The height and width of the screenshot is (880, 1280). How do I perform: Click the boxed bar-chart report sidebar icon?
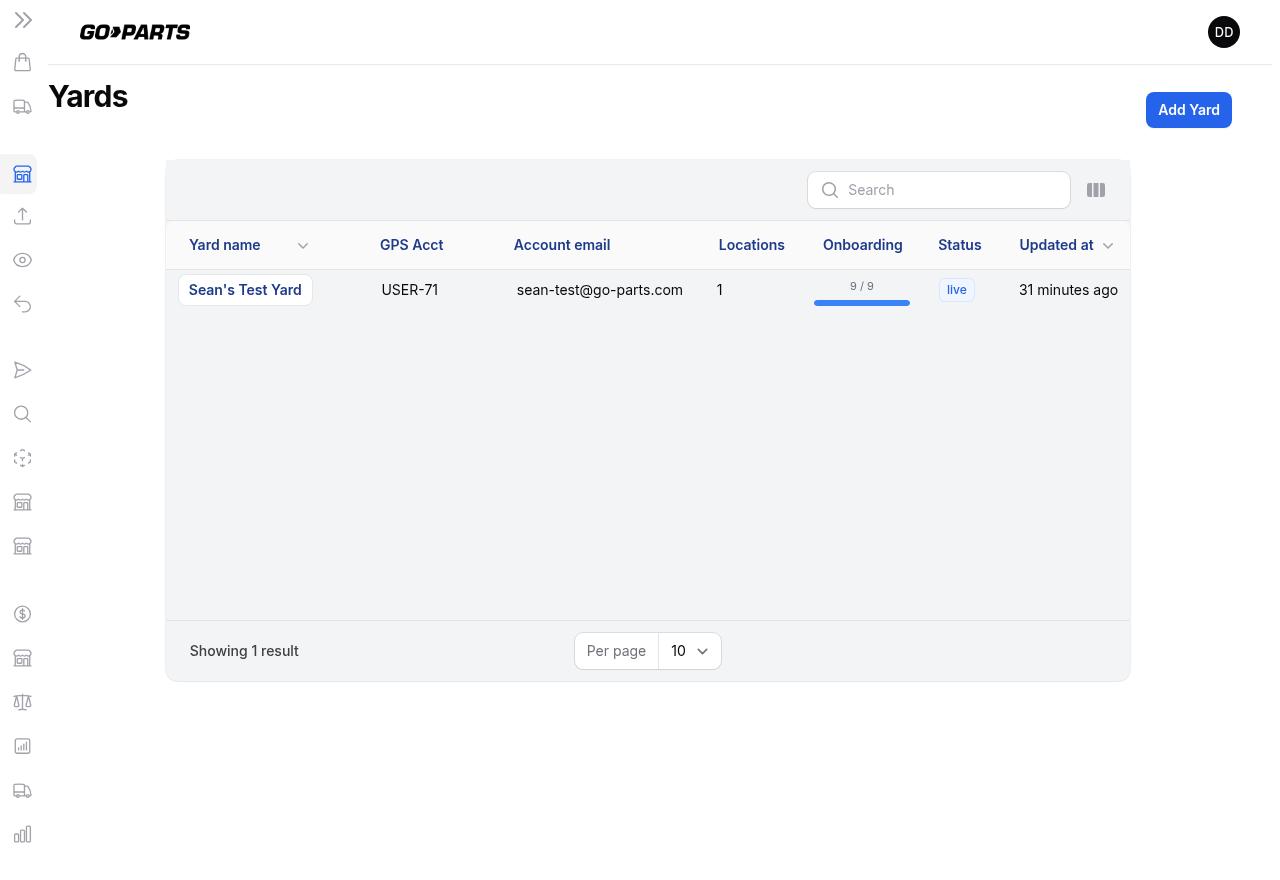22,746
